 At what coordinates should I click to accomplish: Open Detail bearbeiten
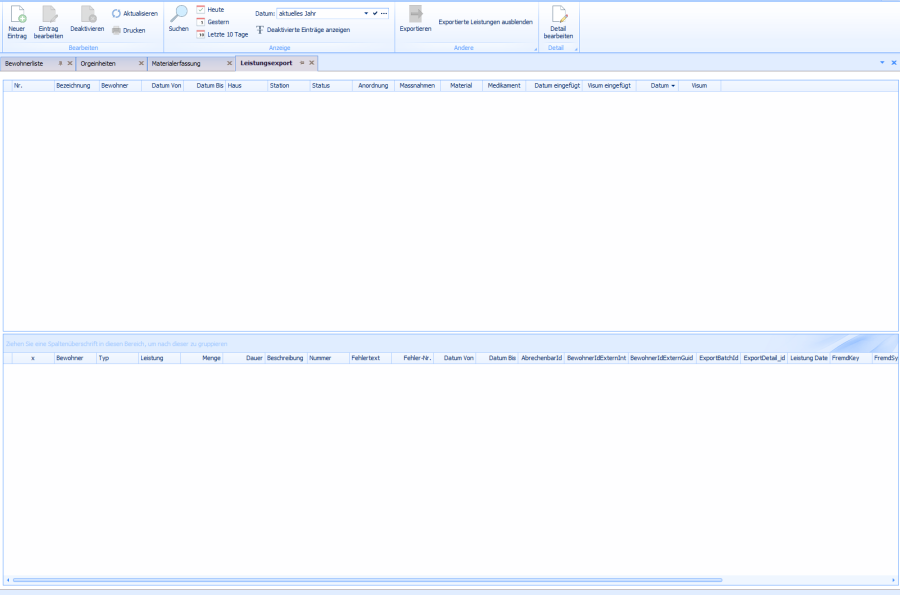(558, 22)
